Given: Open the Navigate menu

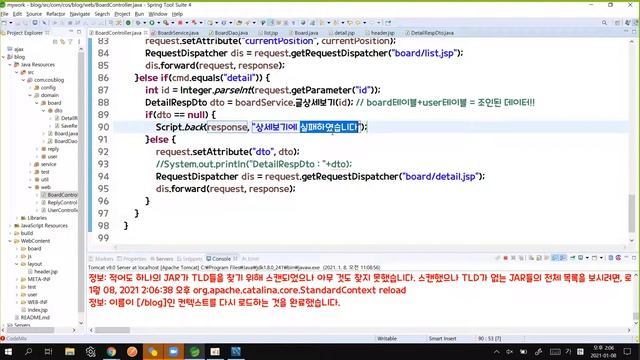Looking at the screenshot, I should click(x=80, y=14).
